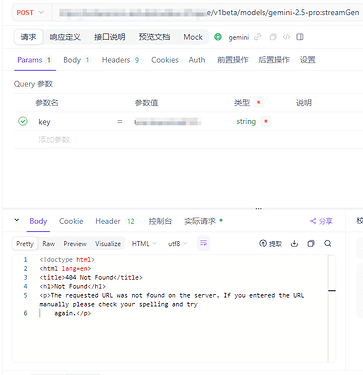The width and height of the screenshot is (363, 375).
Task: Select the response Header 12 tab
Action: pyautogui.click(x=115, y=221)
